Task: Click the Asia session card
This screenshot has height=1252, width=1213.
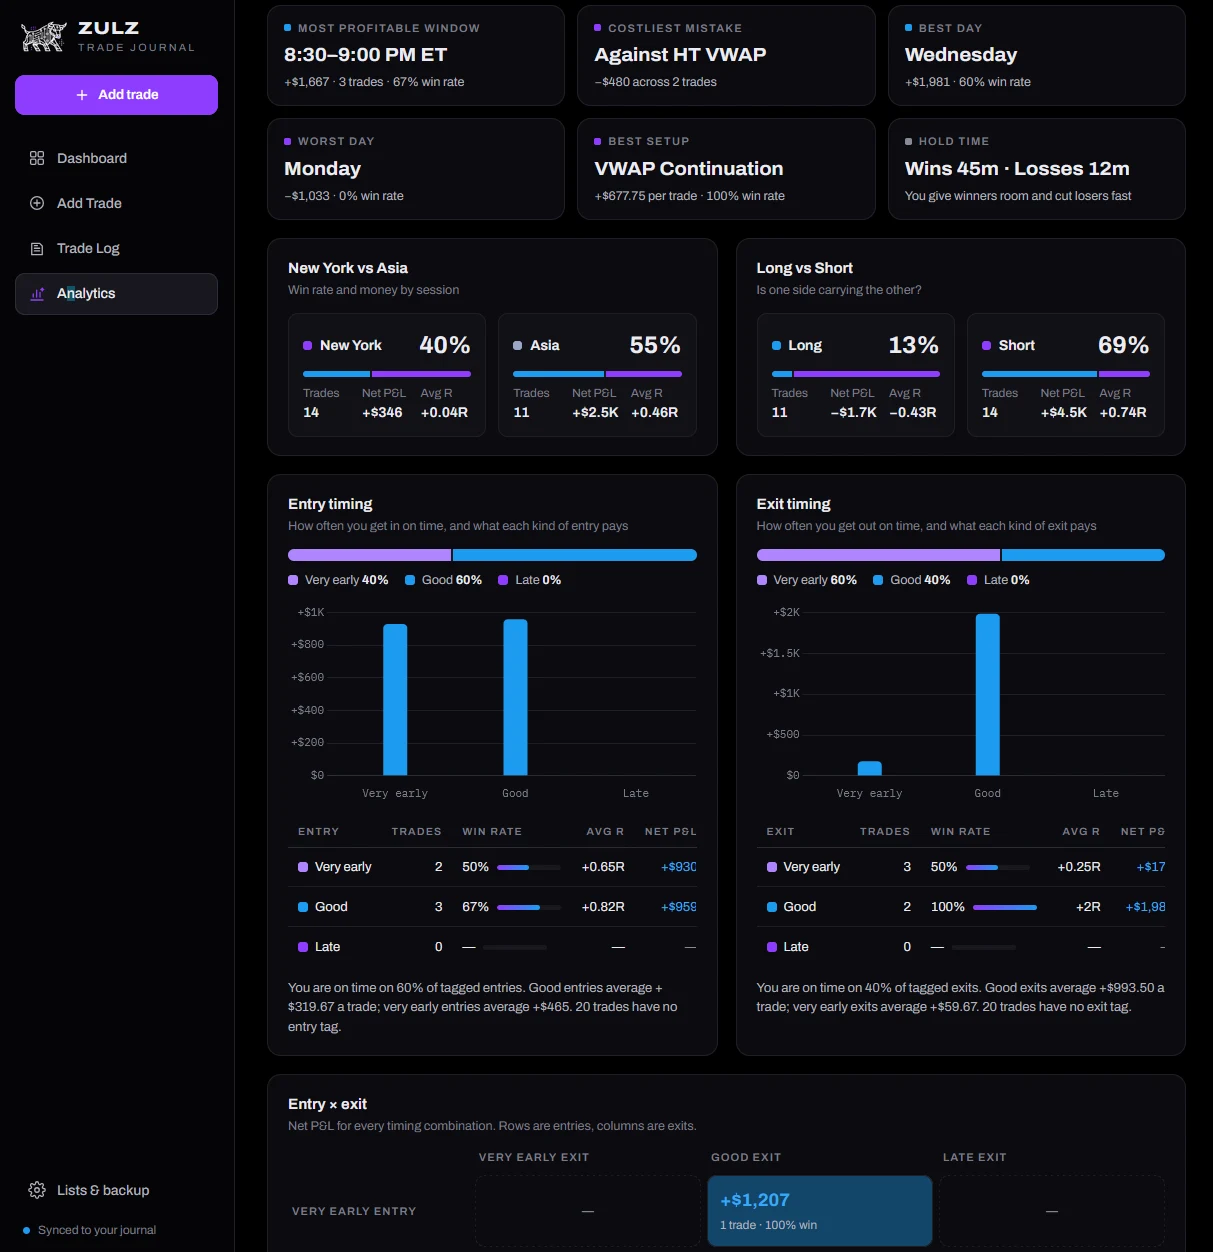Action: (597, 375)
